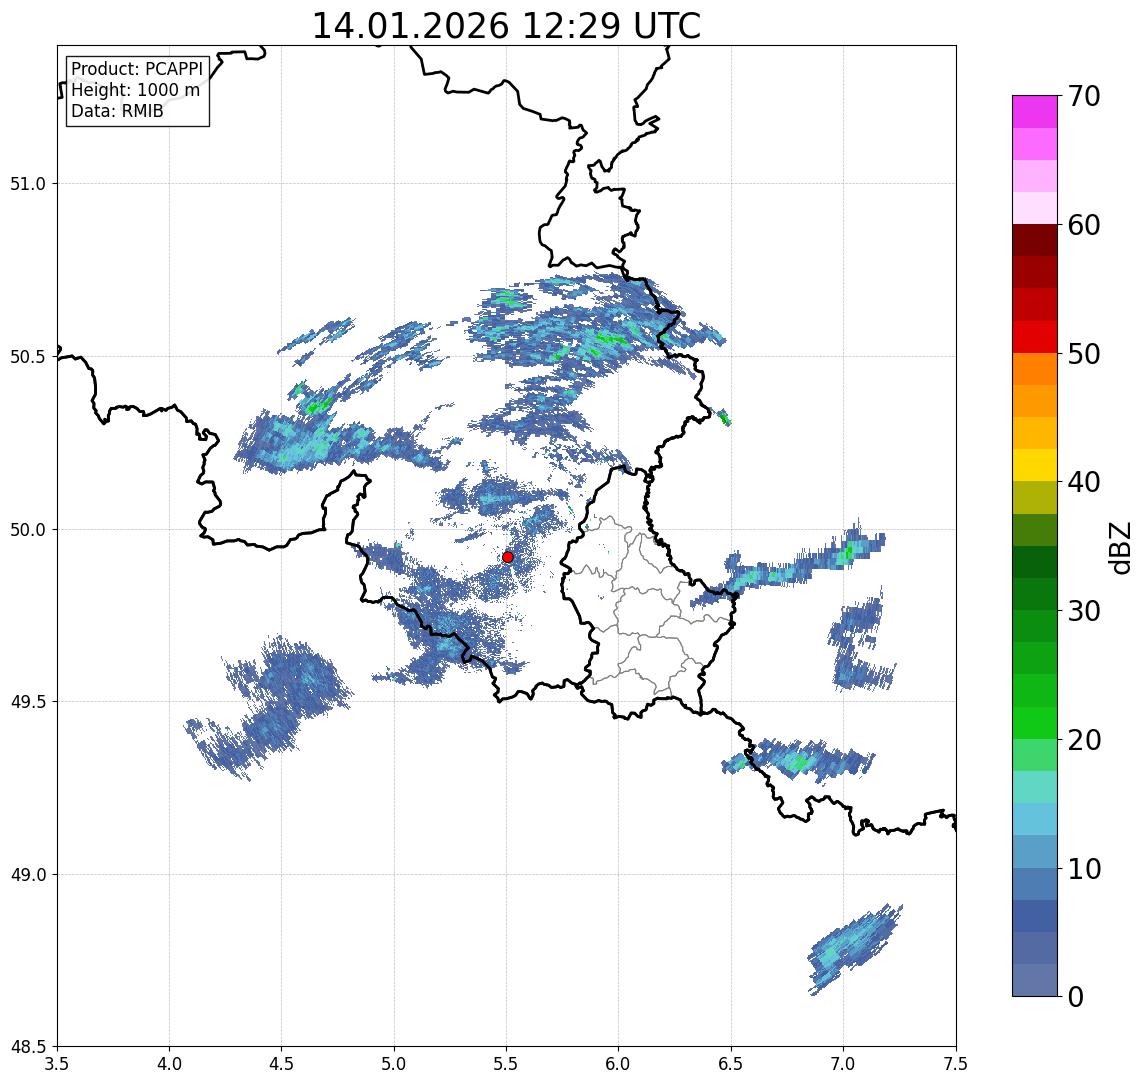Click the yellow colorbar segment above 40

[x=1035, y=465]
